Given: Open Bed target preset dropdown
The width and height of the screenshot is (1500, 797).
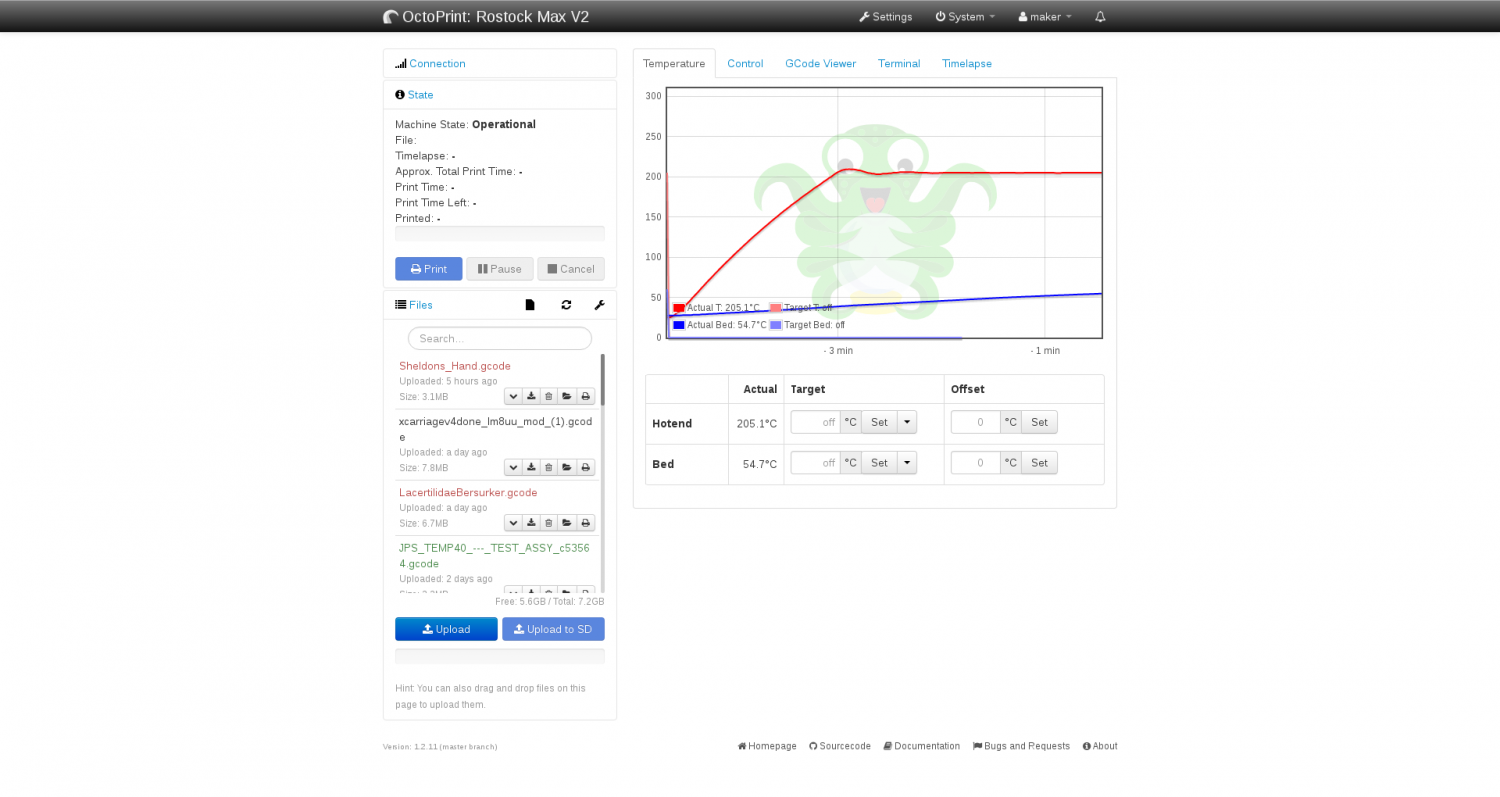Looking at the screenshot, I should tap(907, 463).
